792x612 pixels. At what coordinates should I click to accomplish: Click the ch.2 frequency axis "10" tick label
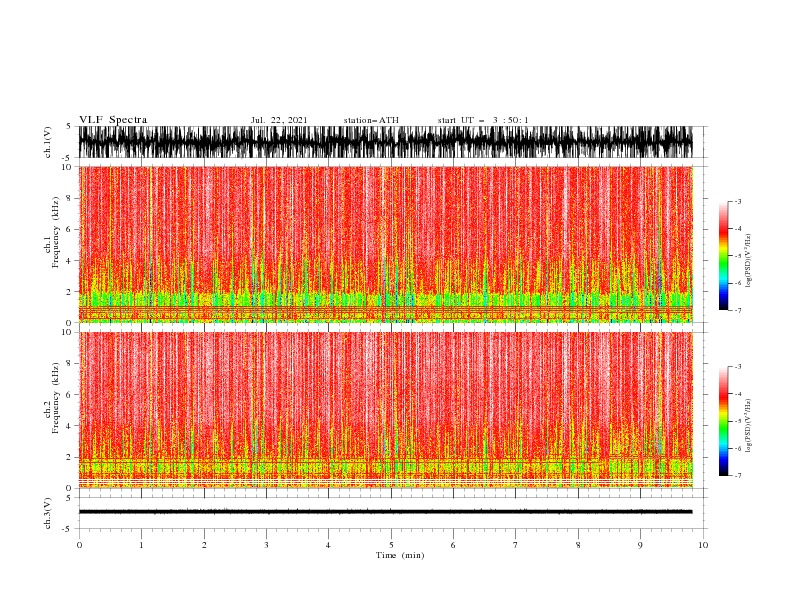click(x=67, y=332)
